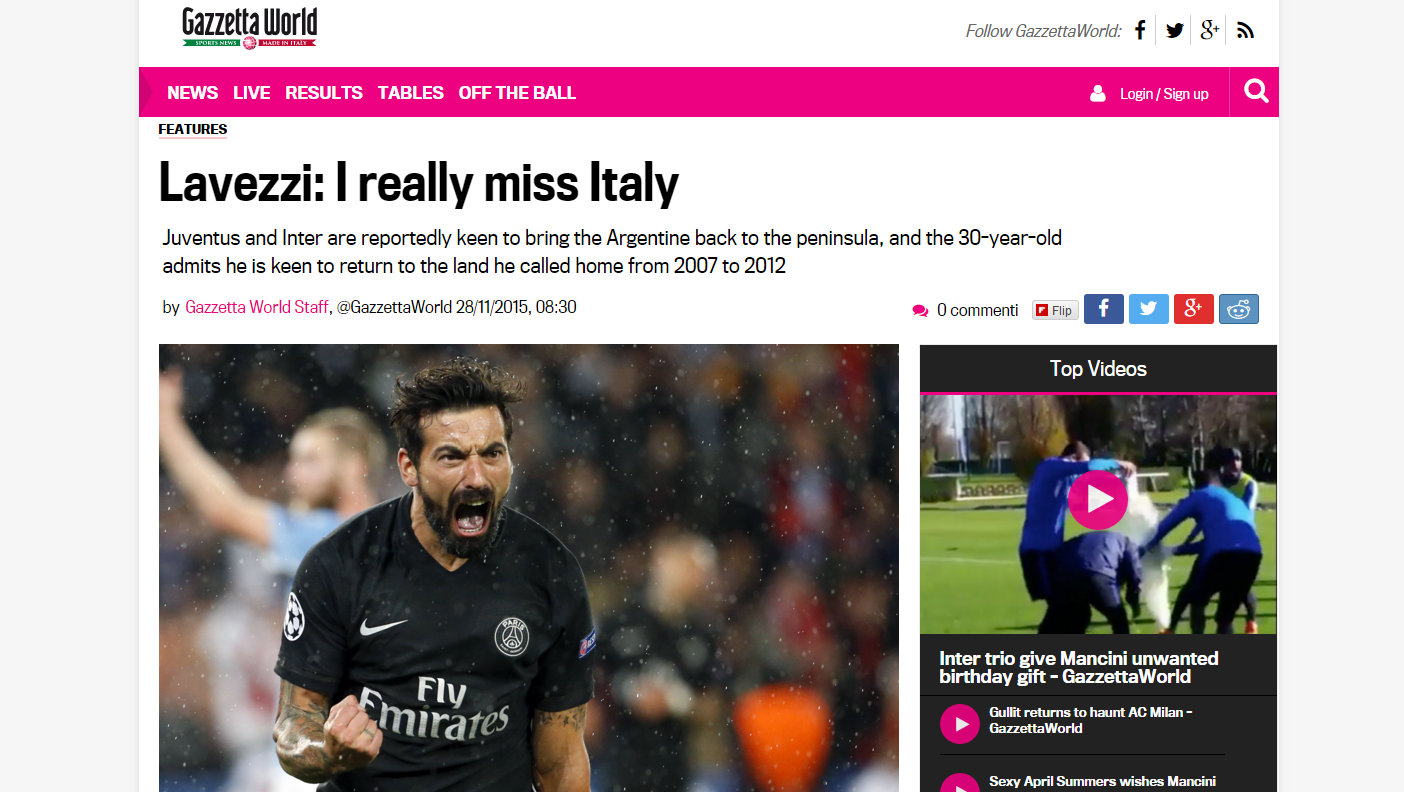Open the Facebook icon in the Follow GazzettaWorld header
1404x792 pixels.
(x=1140, y=30)
